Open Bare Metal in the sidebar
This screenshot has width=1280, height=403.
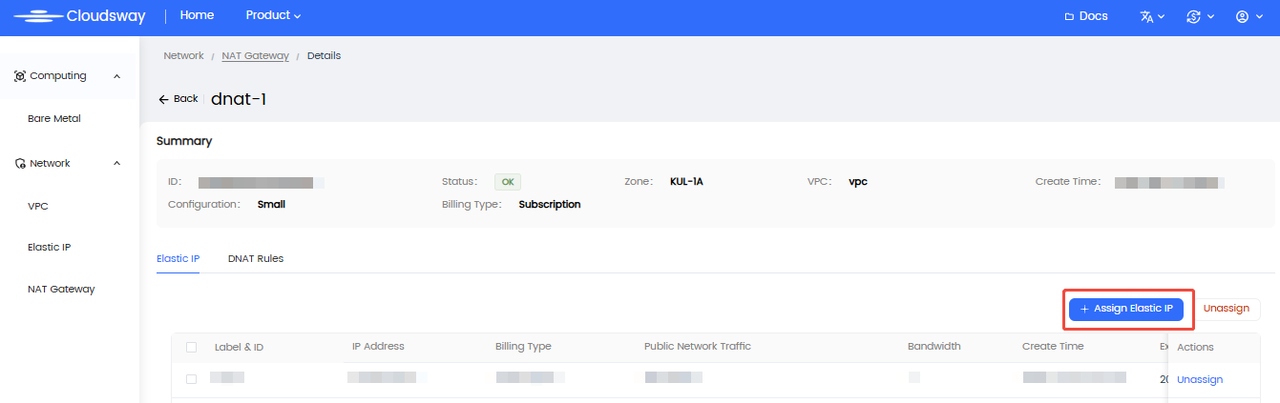pyautogui.click(x=54, y=118)
